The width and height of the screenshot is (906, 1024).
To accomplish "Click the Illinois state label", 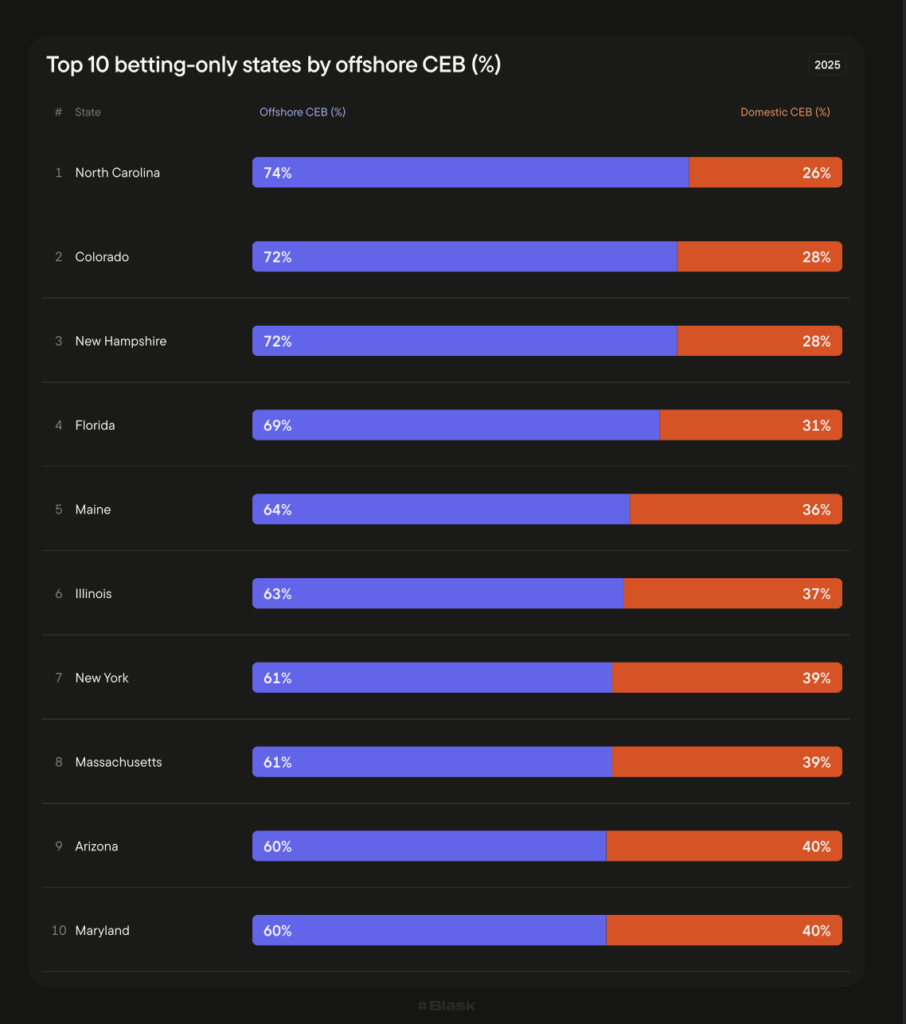I will coord(93,593).
